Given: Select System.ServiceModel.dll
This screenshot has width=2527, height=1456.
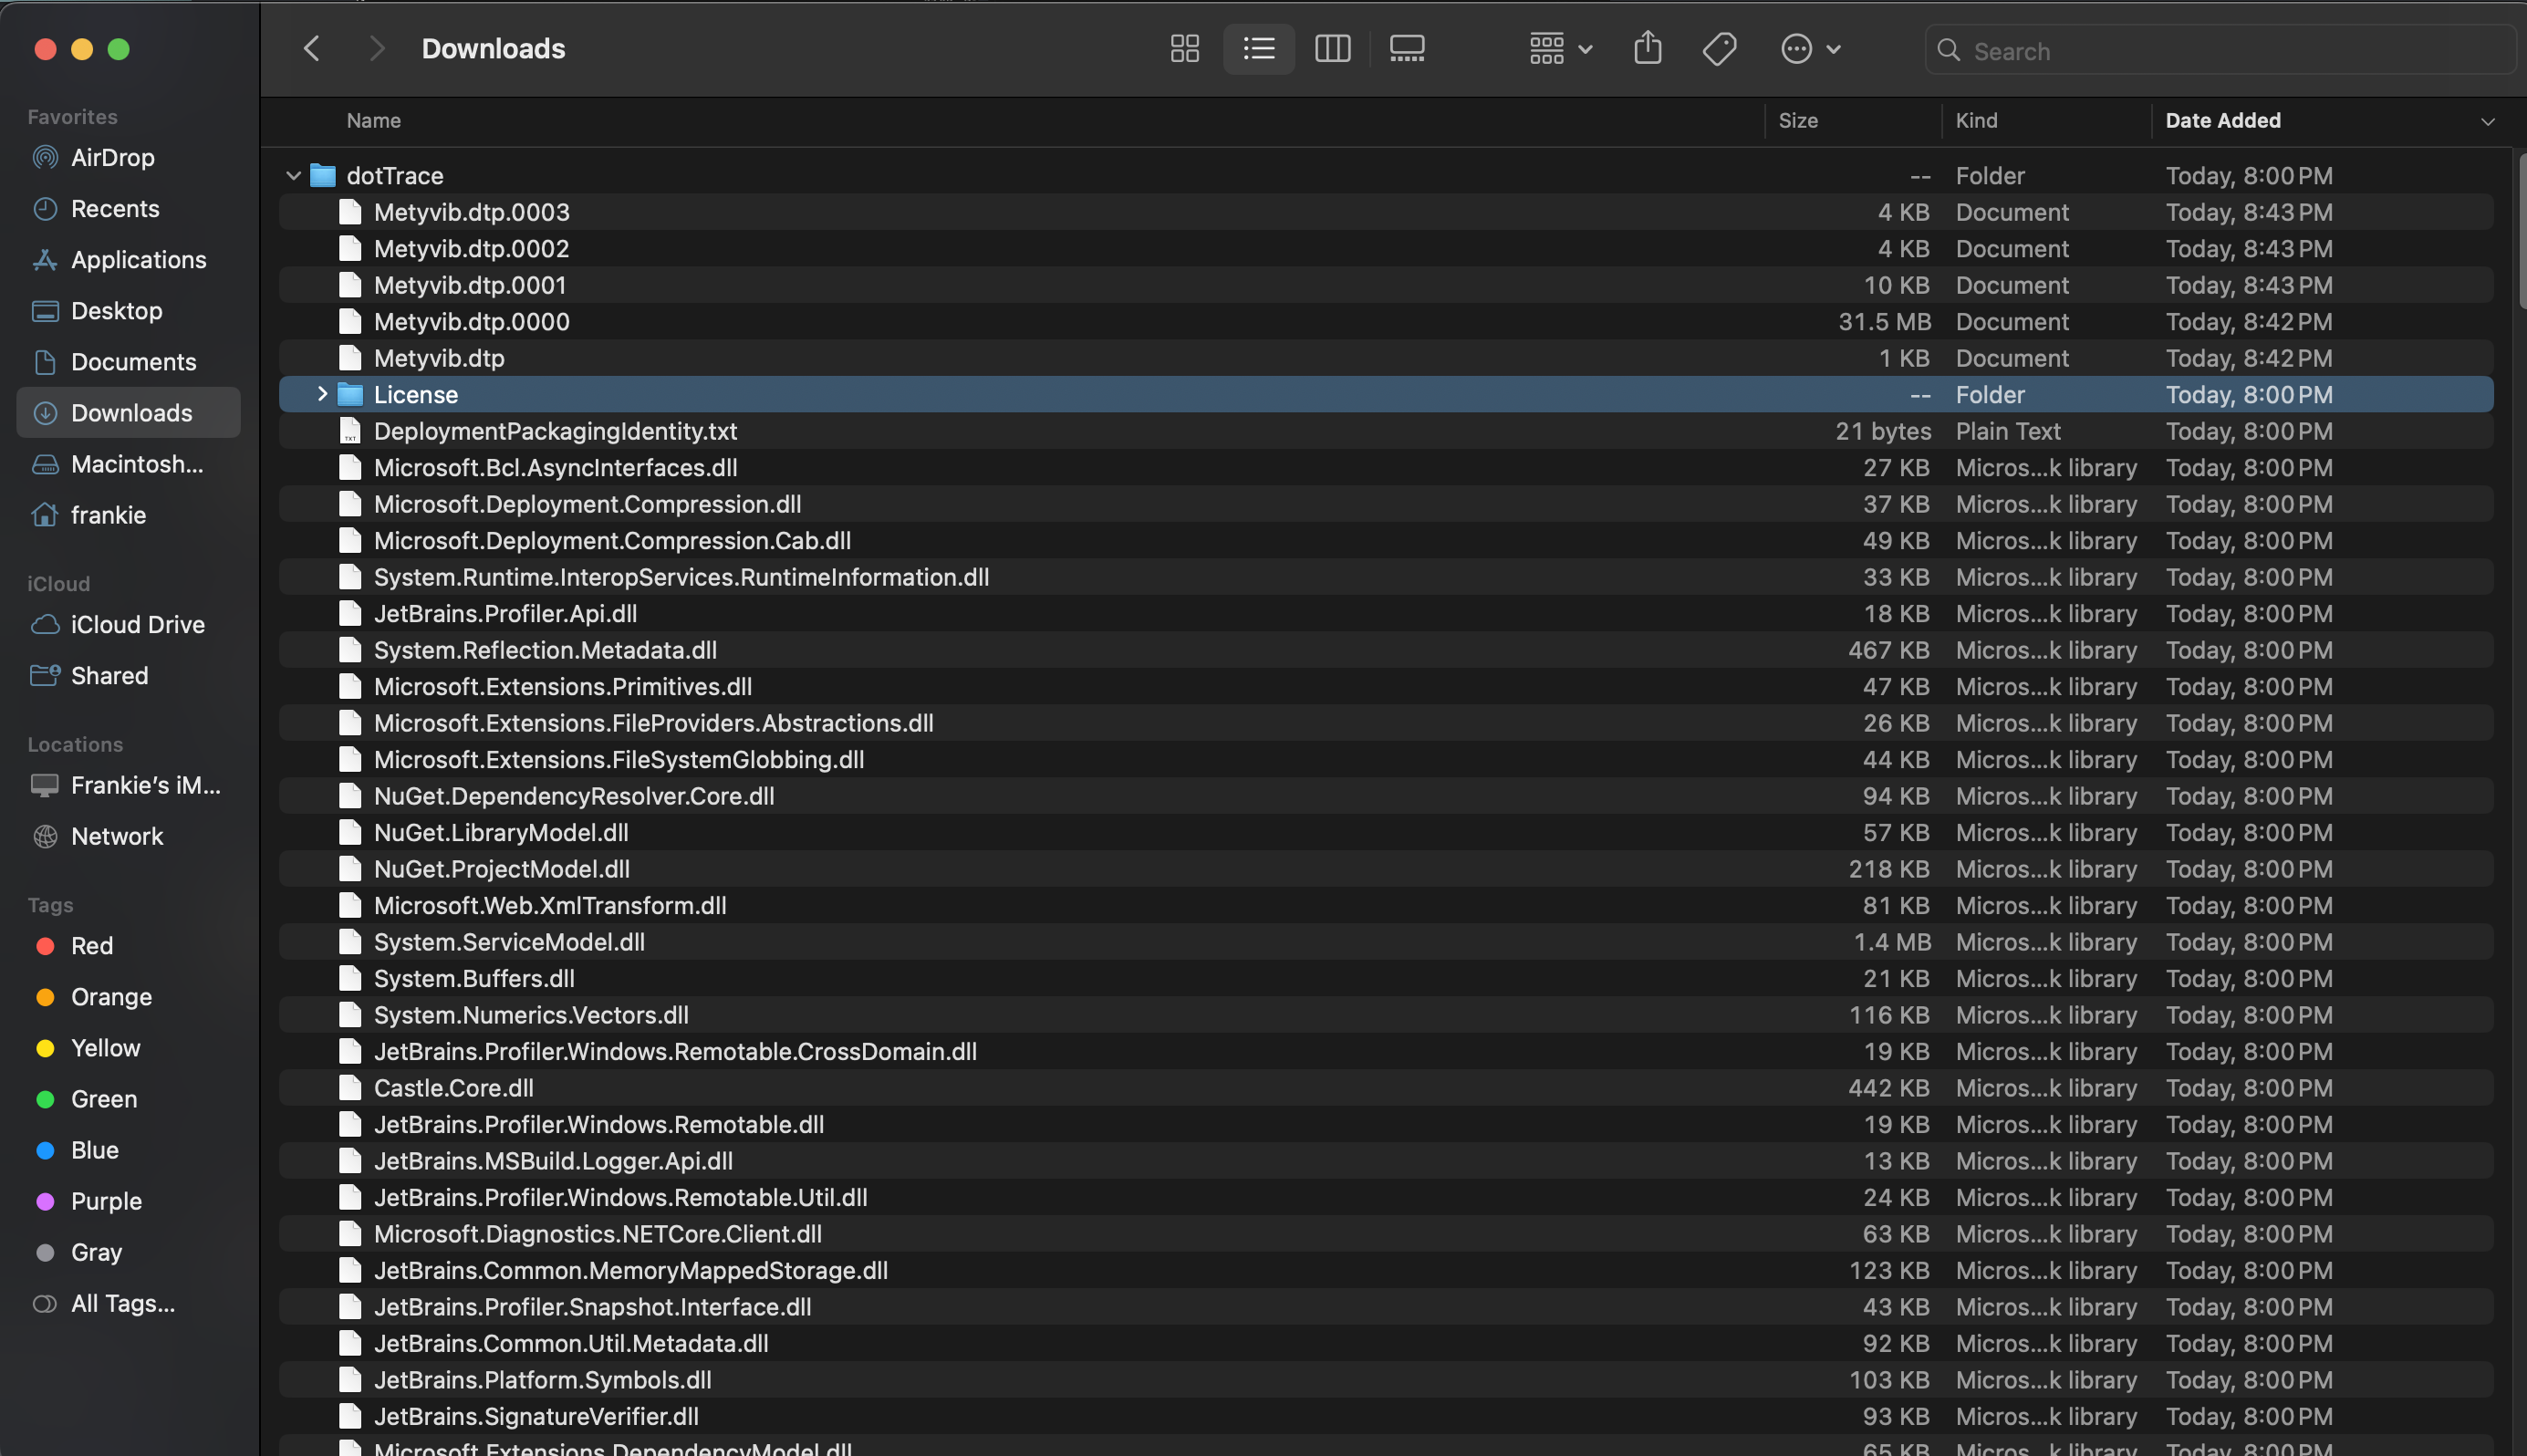Looking at the screenshot, I should point(1386,942).
